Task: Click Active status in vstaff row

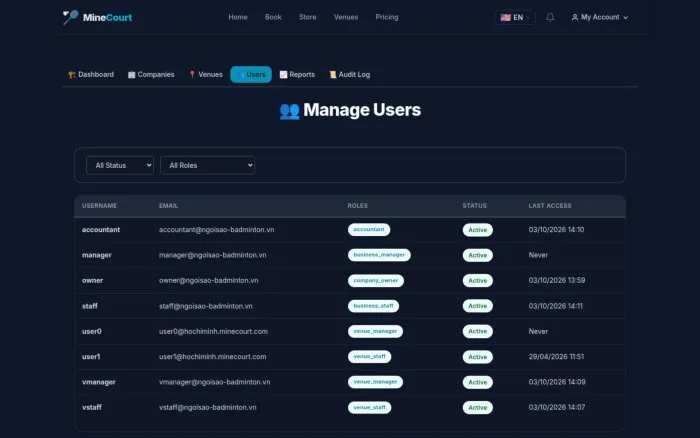Action: [477, 408]
